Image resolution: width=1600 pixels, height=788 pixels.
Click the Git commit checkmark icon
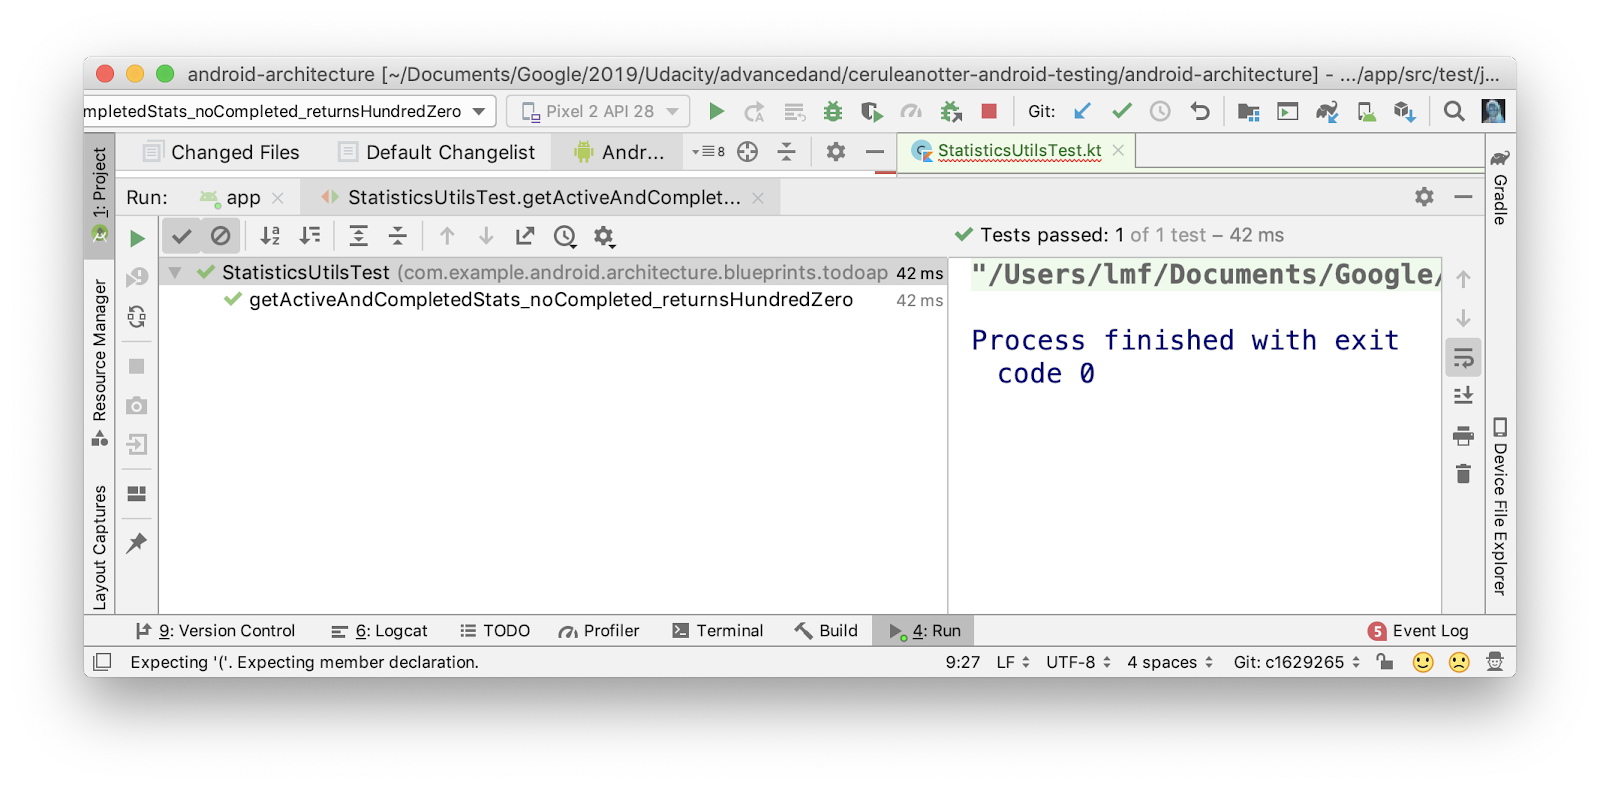[1121, 111]
